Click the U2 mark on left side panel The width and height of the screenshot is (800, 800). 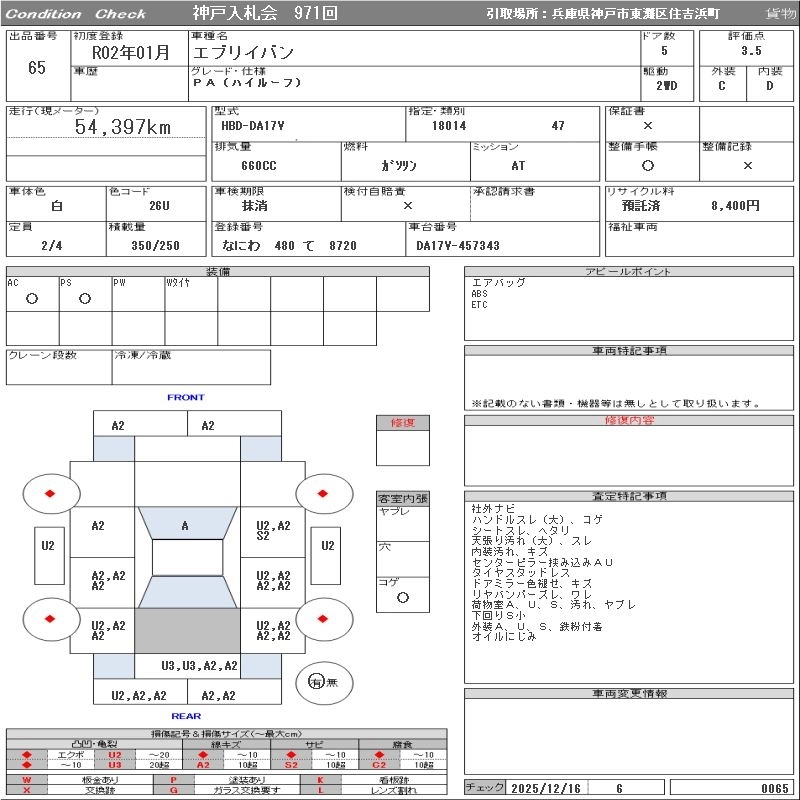(x=47, y=546)
